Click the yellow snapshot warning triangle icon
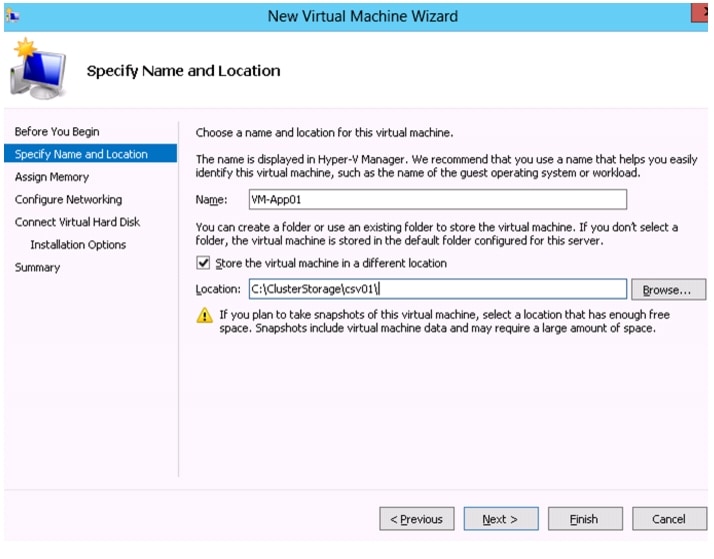The image size is (714, 559). [x=204, y=315]
